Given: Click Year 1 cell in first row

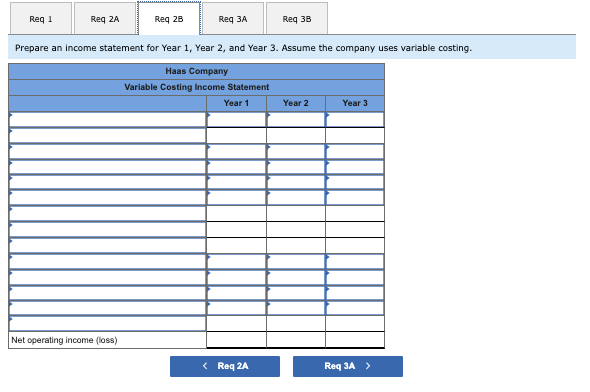Looking at the screenshot, I should coord(236,120).
